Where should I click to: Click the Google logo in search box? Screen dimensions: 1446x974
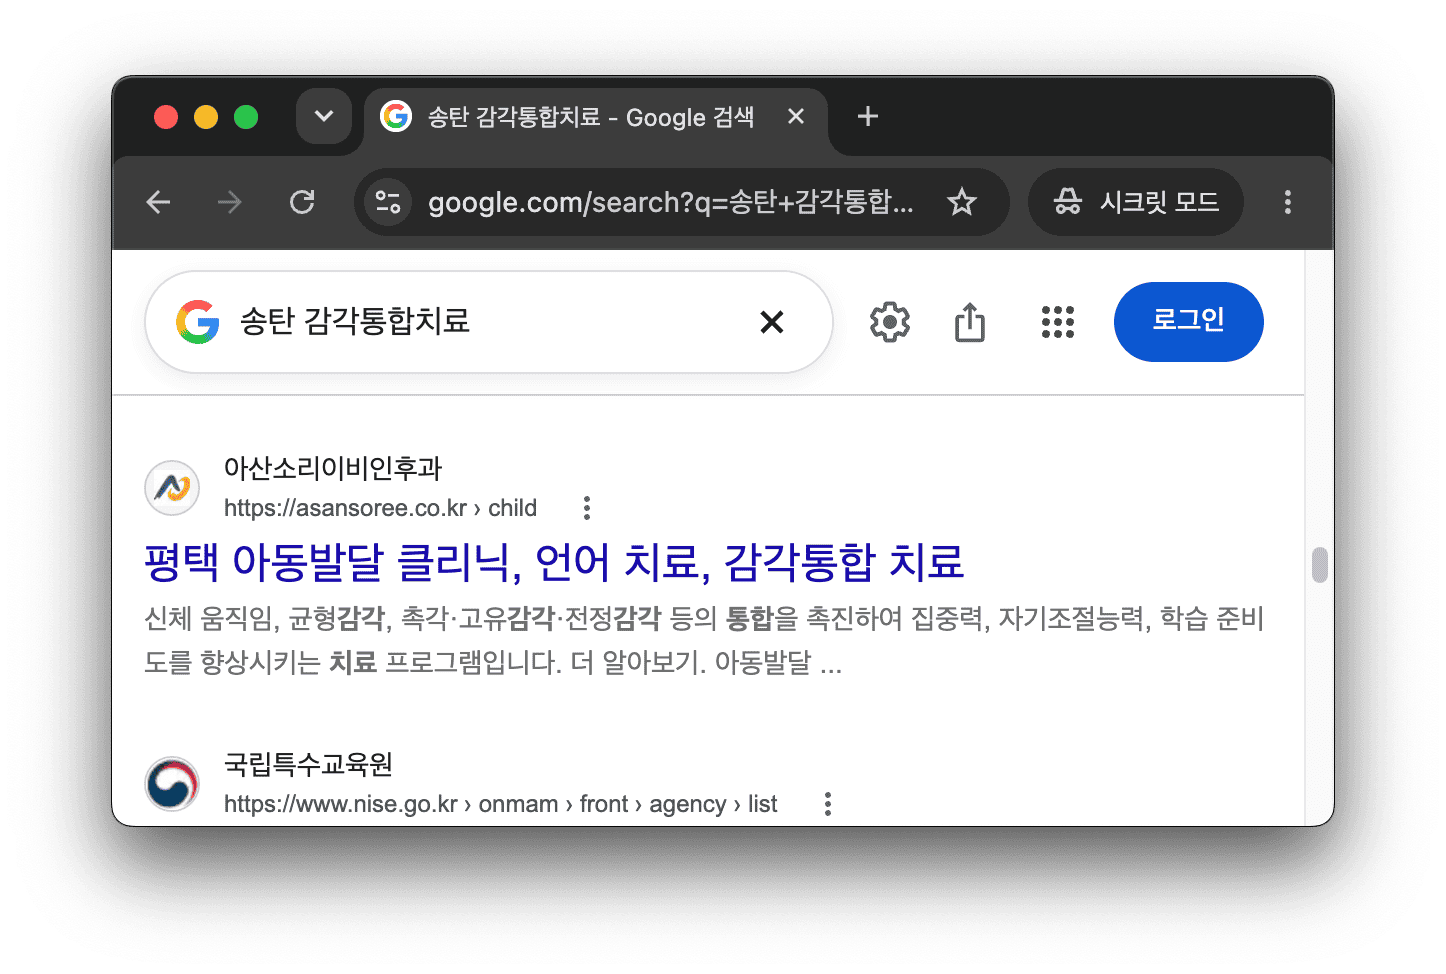(x=198, y=322)
